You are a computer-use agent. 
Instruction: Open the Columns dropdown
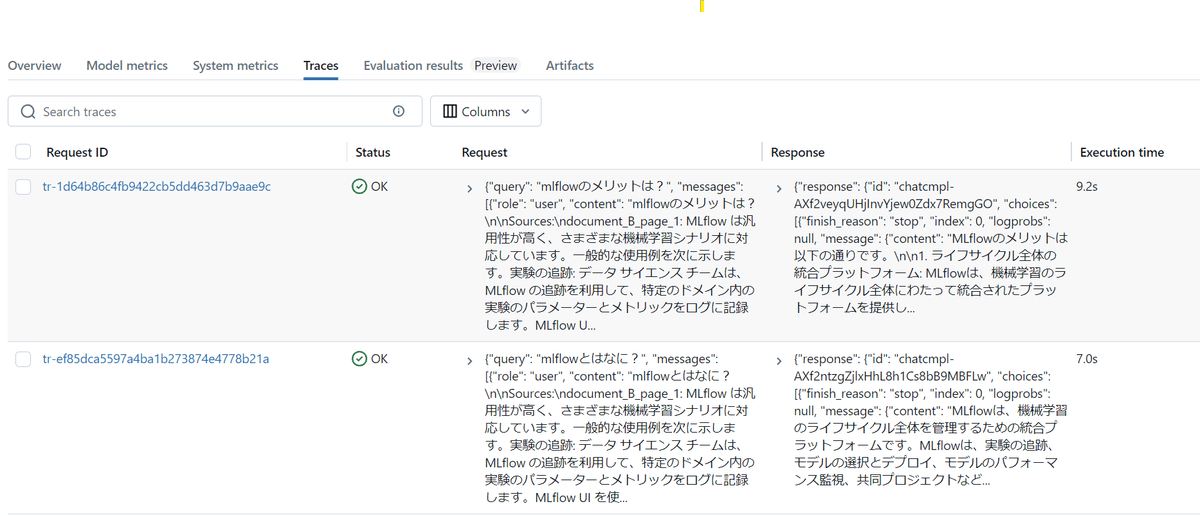(486, 112)
